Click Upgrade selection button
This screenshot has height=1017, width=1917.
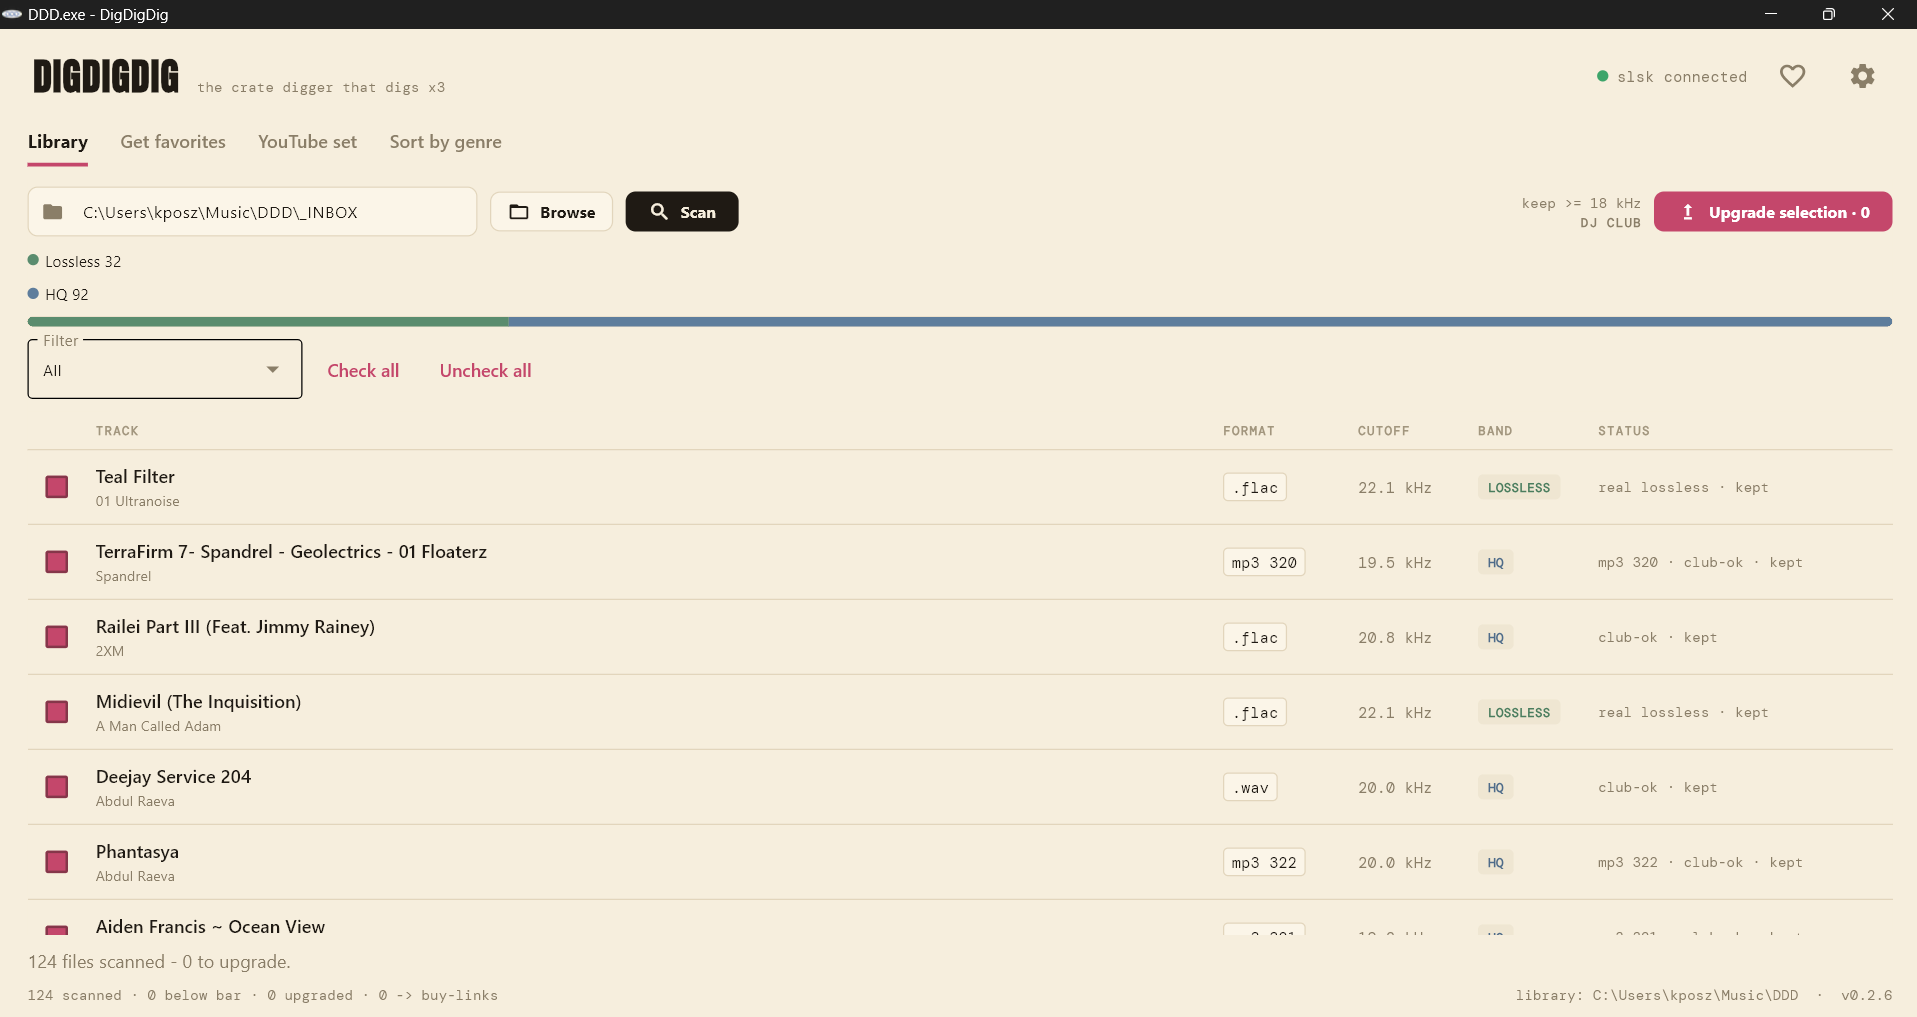click(x=1773, y=212)
